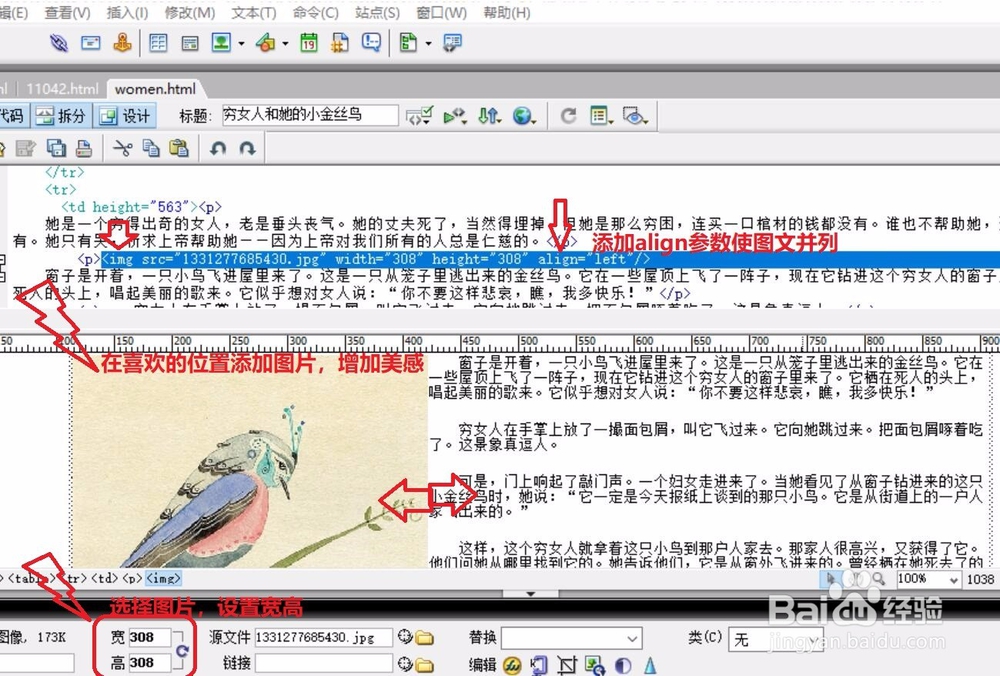
Task: Click the Copy icon
Action: point(151,148)
